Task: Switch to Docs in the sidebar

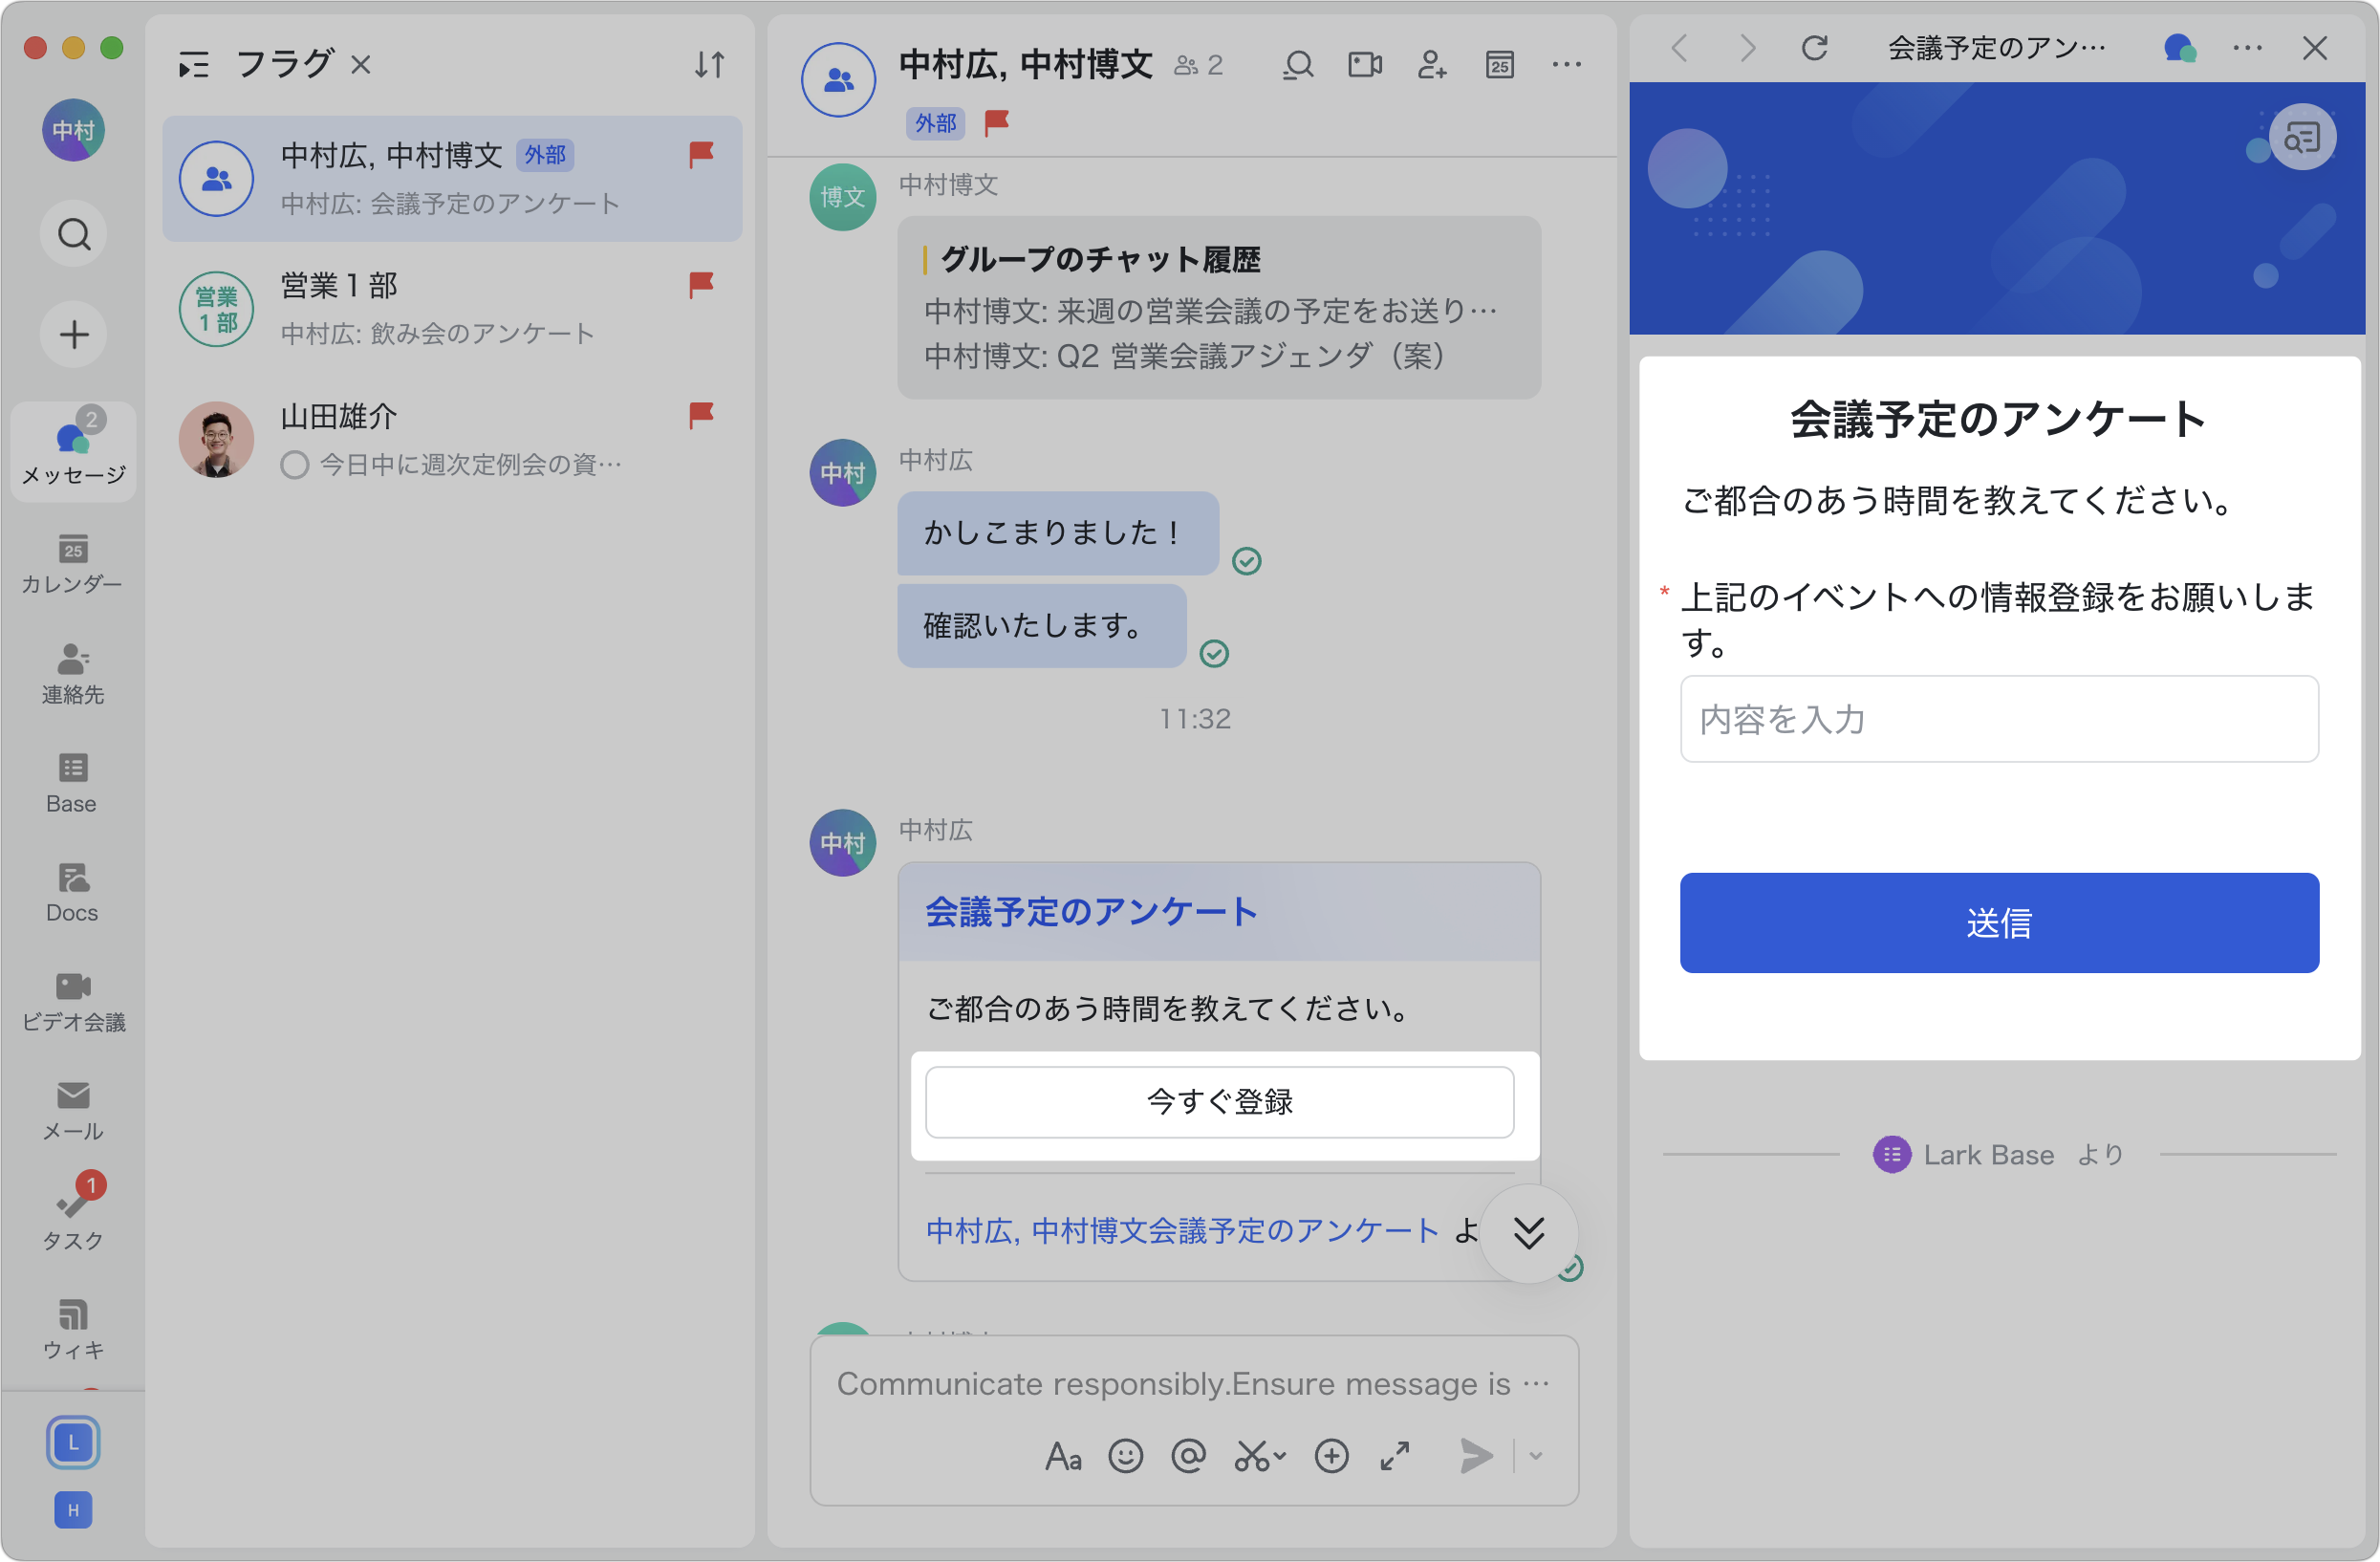Action: 73,891
